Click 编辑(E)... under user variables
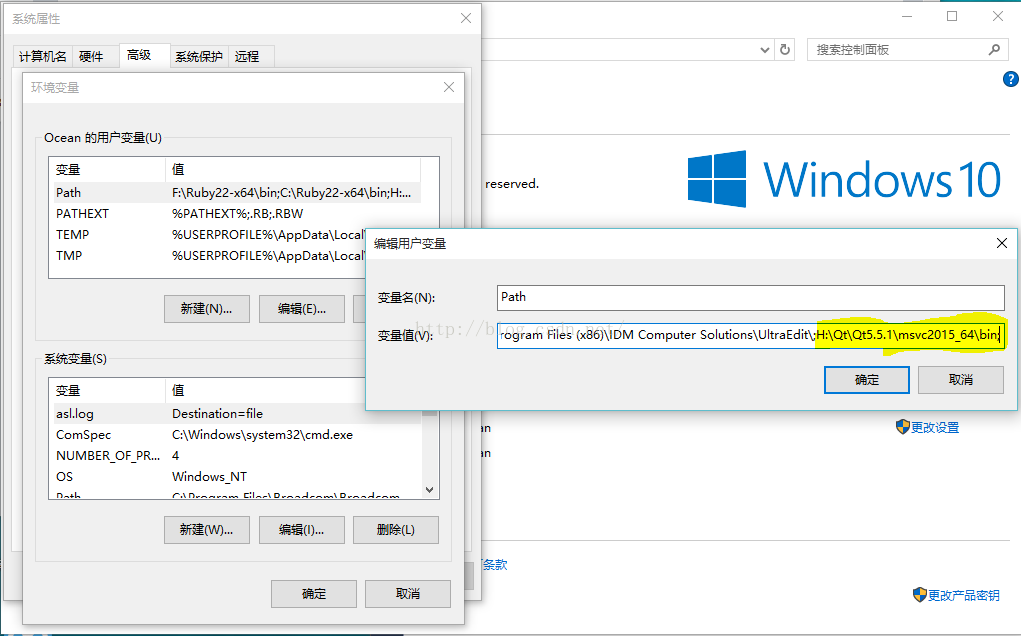Screen dimensions: 1021x636 (301, 309)
